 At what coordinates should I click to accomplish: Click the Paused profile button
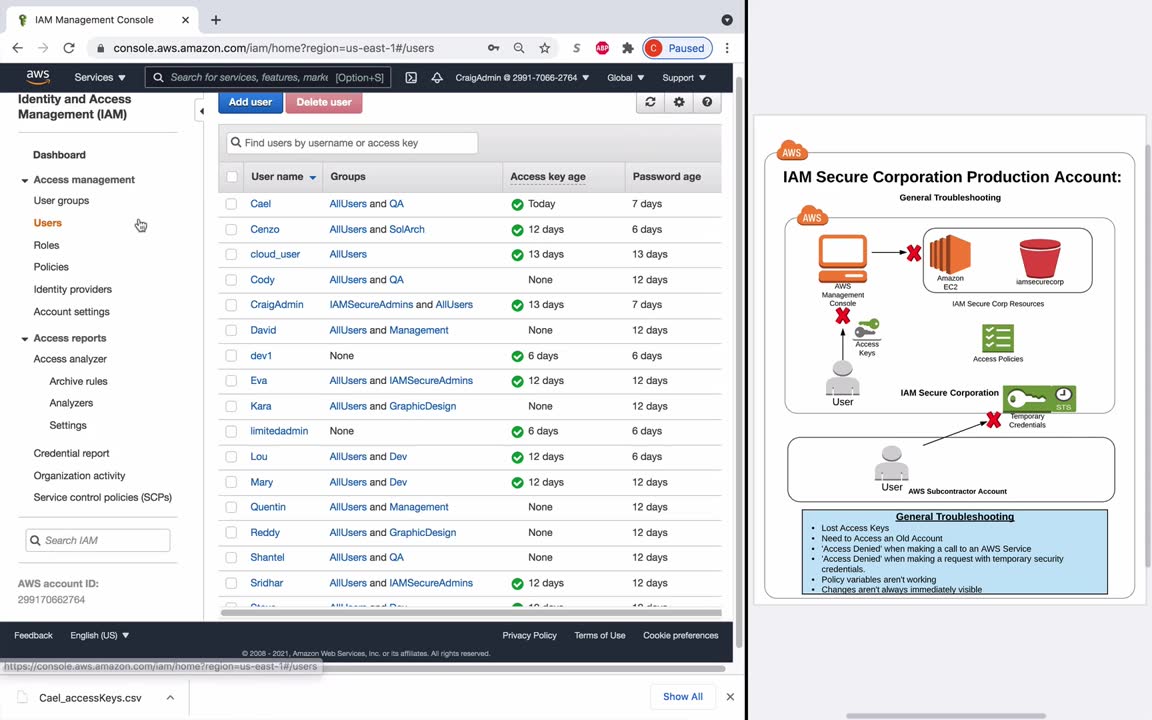click(x=677, y=48)
